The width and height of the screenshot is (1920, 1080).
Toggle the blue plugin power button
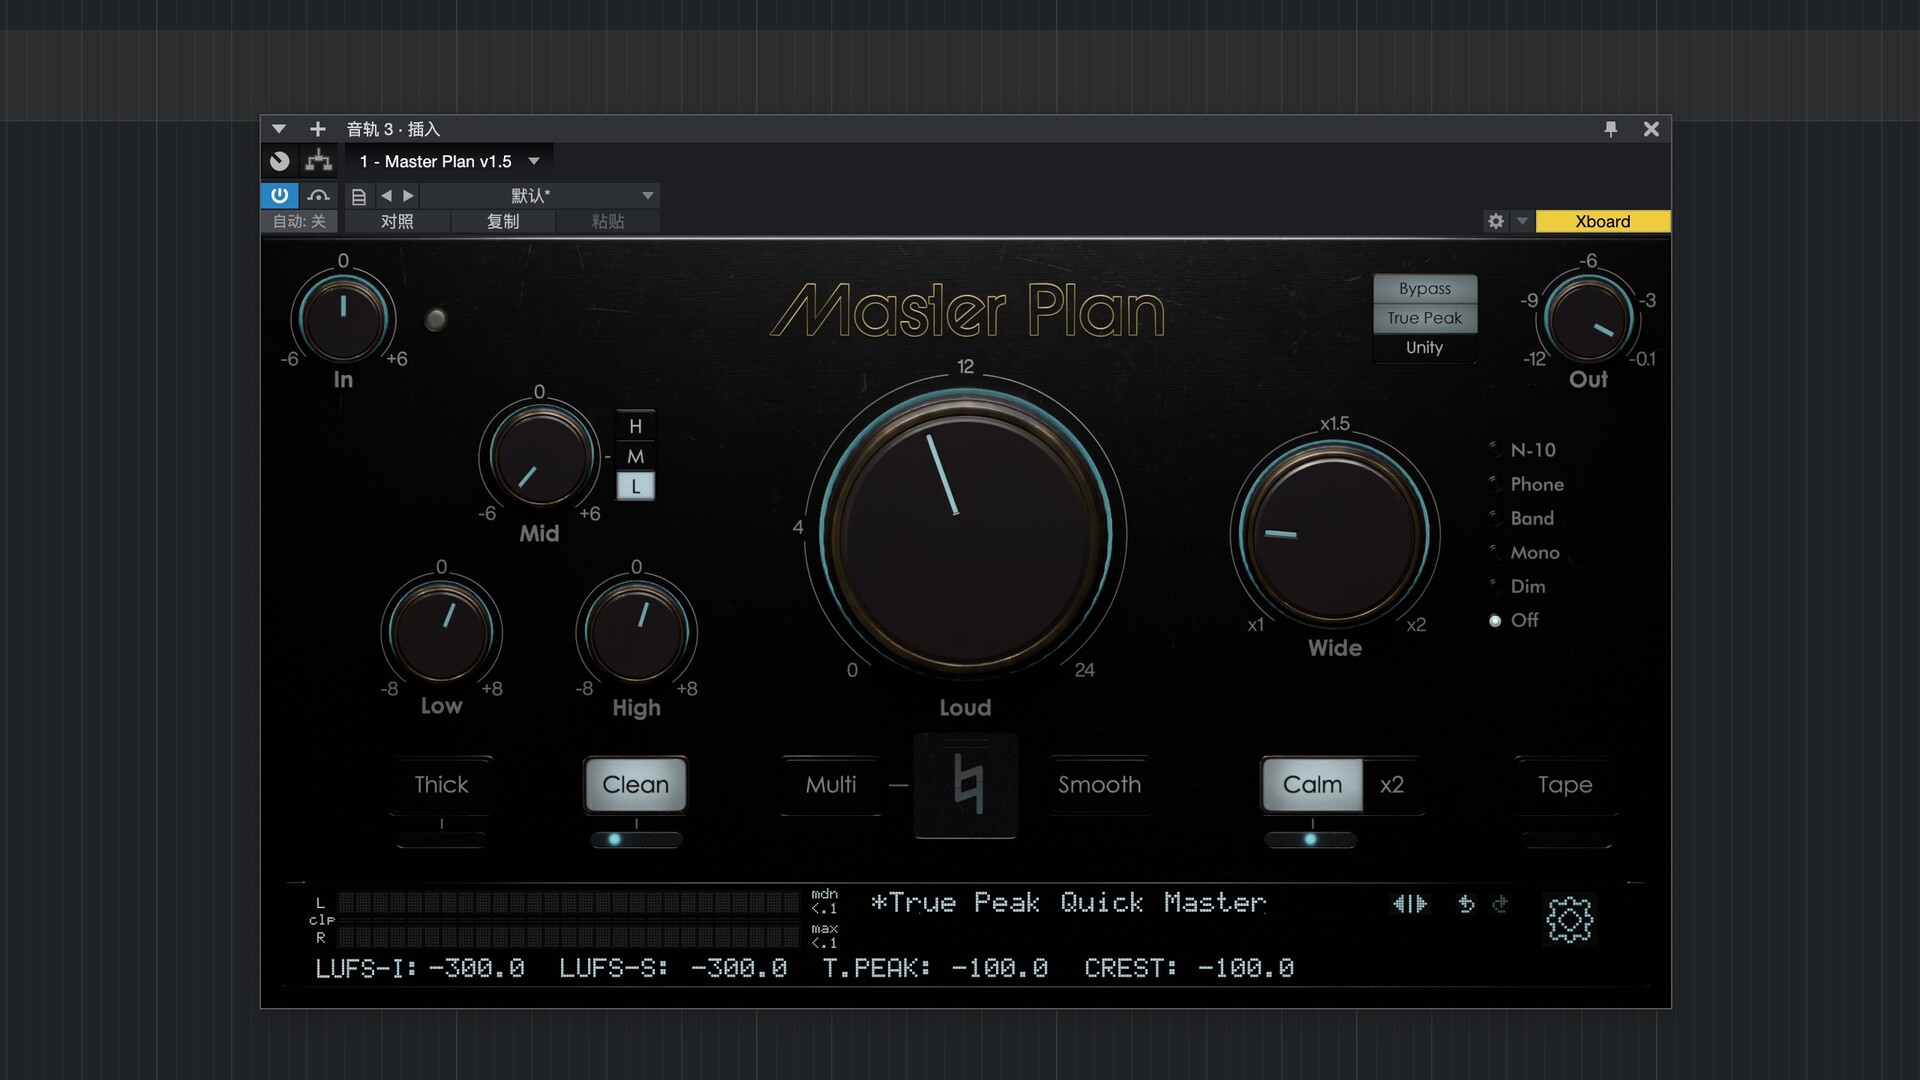click(x=280, y=196)
